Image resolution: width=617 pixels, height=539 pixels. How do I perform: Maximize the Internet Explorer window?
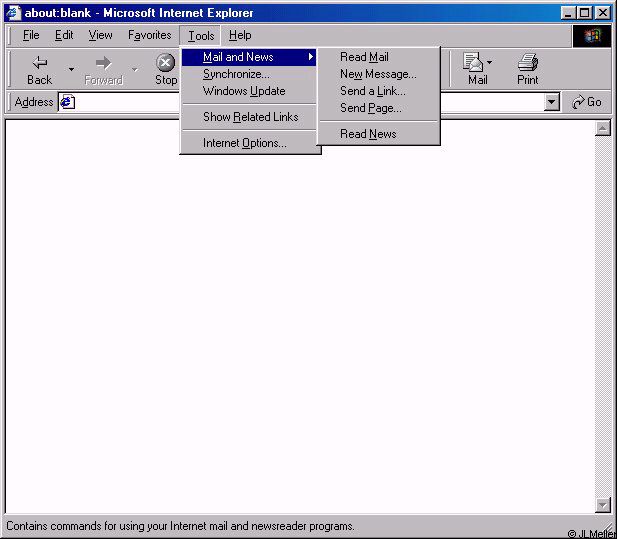point(584,13)
